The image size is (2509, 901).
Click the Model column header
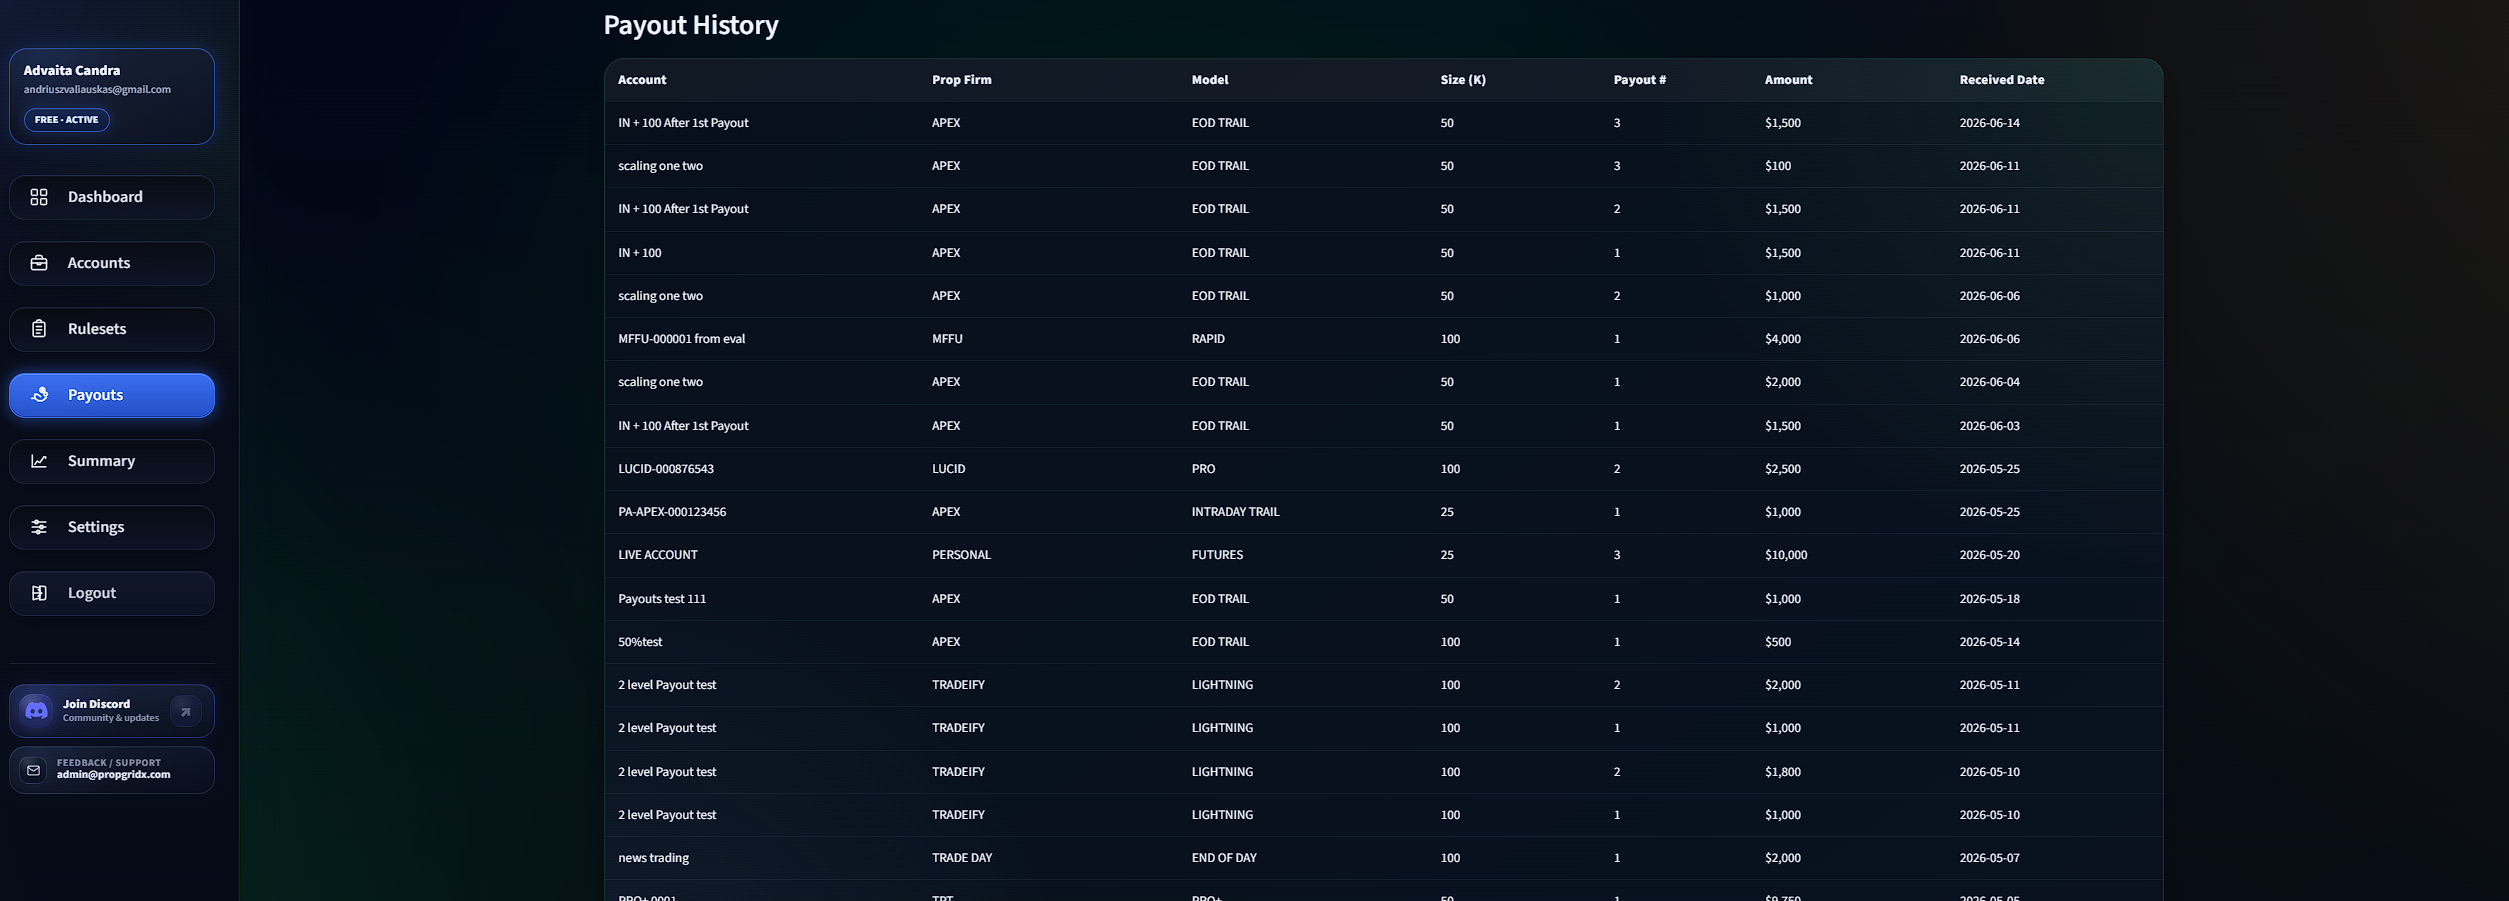[1210, 80]
